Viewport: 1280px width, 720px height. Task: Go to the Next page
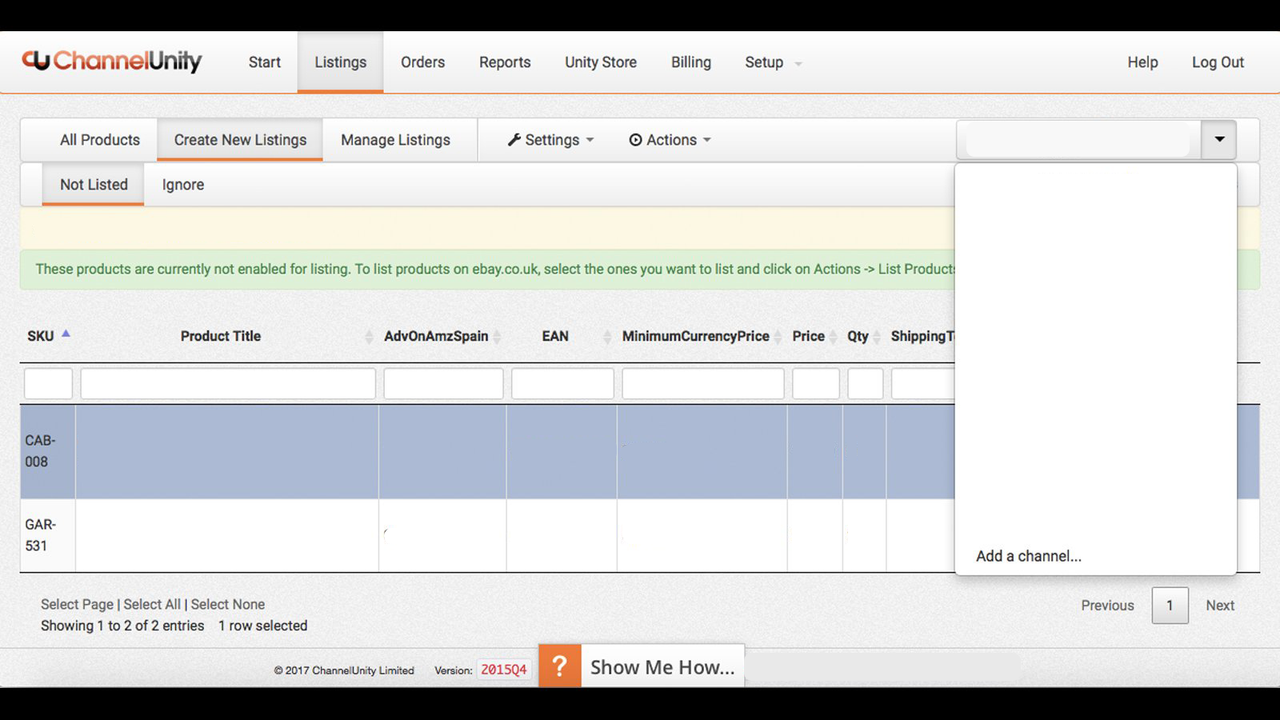point(1220,605)
